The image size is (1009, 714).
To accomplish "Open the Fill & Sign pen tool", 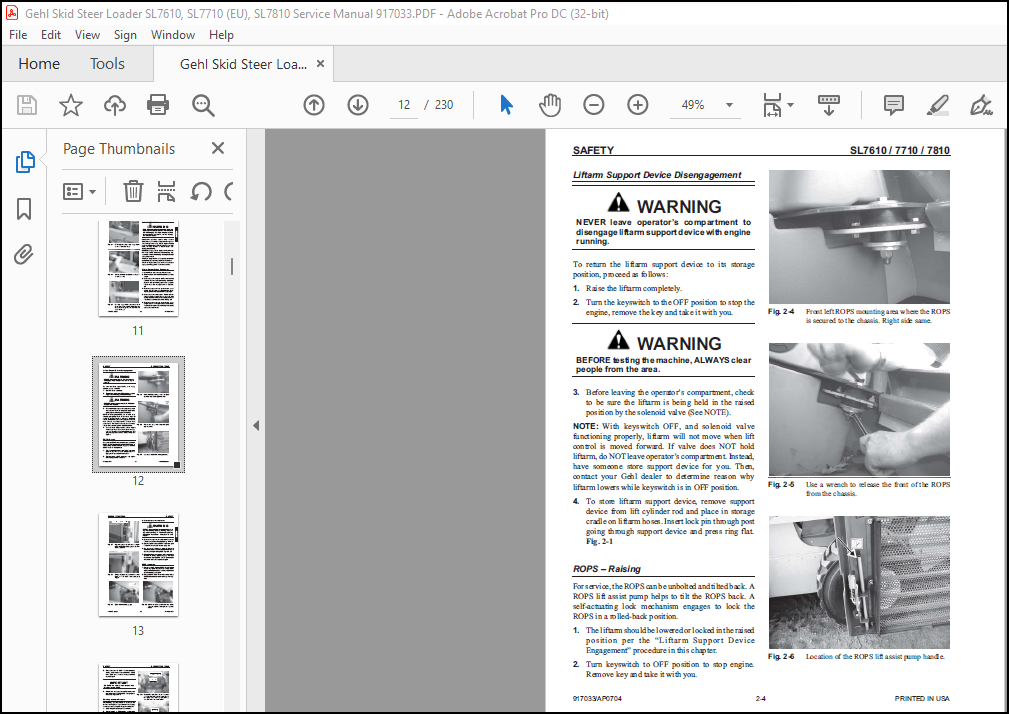I will pyautogui.click(x=981, y=105).
